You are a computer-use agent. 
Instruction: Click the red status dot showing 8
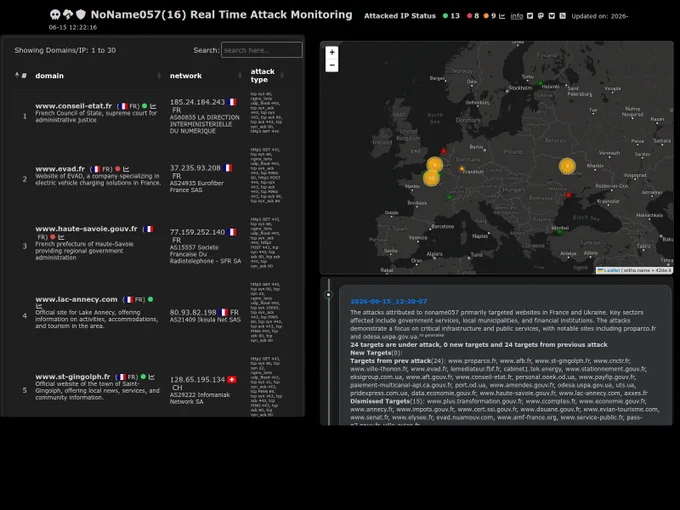click(469, 16)
